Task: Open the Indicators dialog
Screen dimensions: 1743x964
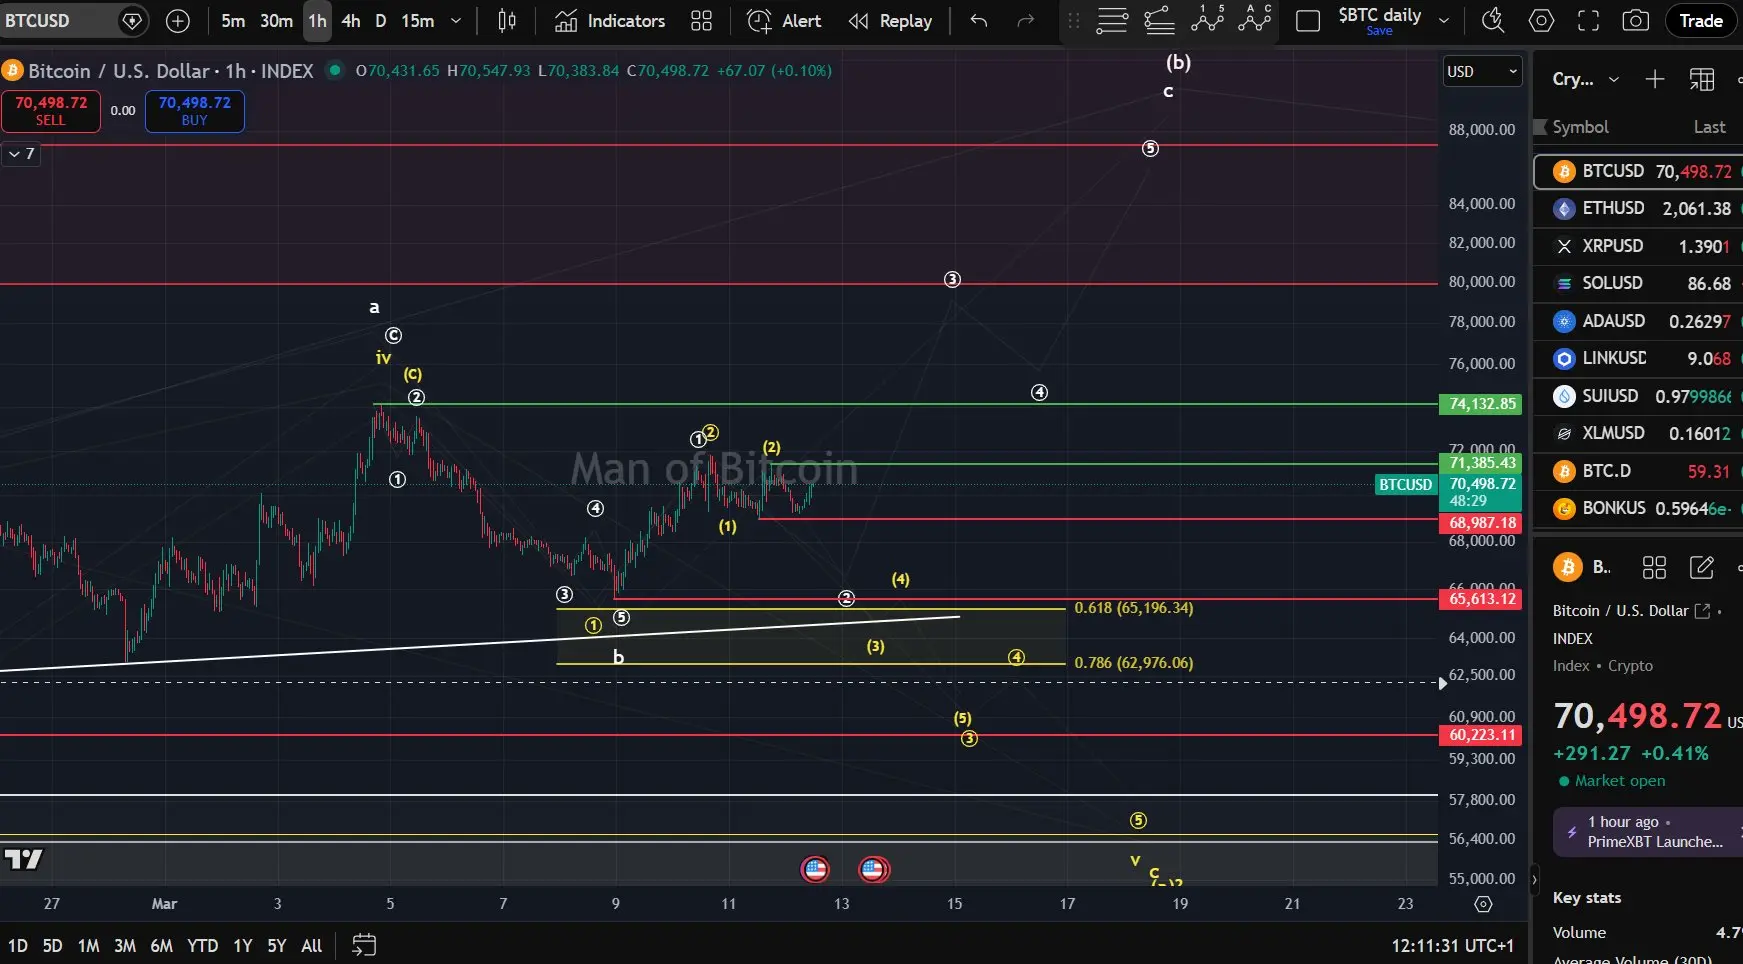Action: click(x=610, y=20)
